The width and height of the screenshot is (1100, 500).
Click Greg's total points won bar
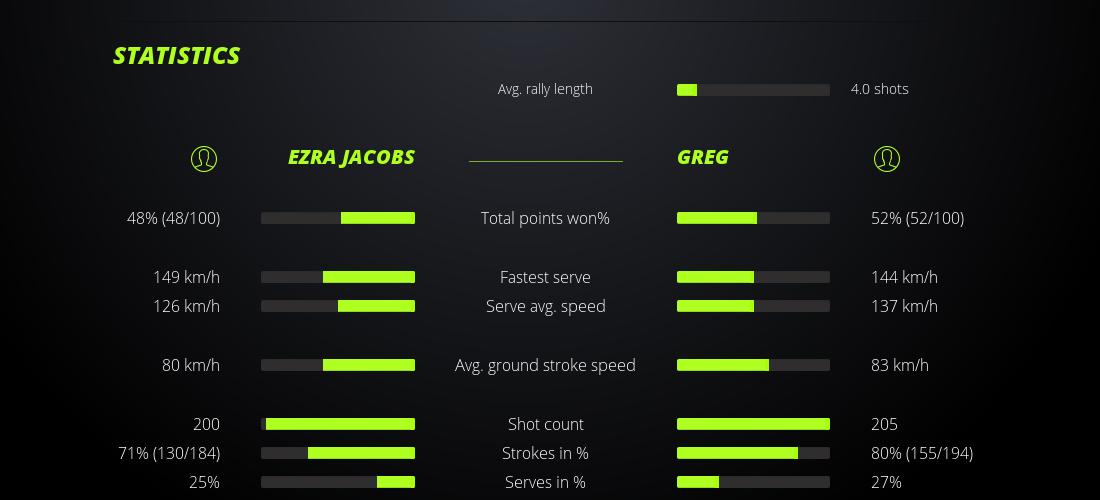(753, 218)
